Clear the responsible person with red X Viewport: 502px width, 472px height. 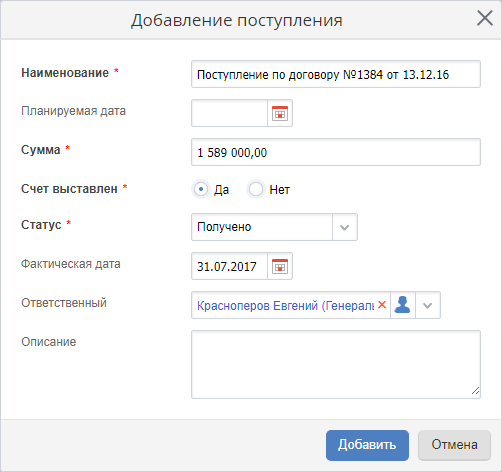[x=382, y=305]
